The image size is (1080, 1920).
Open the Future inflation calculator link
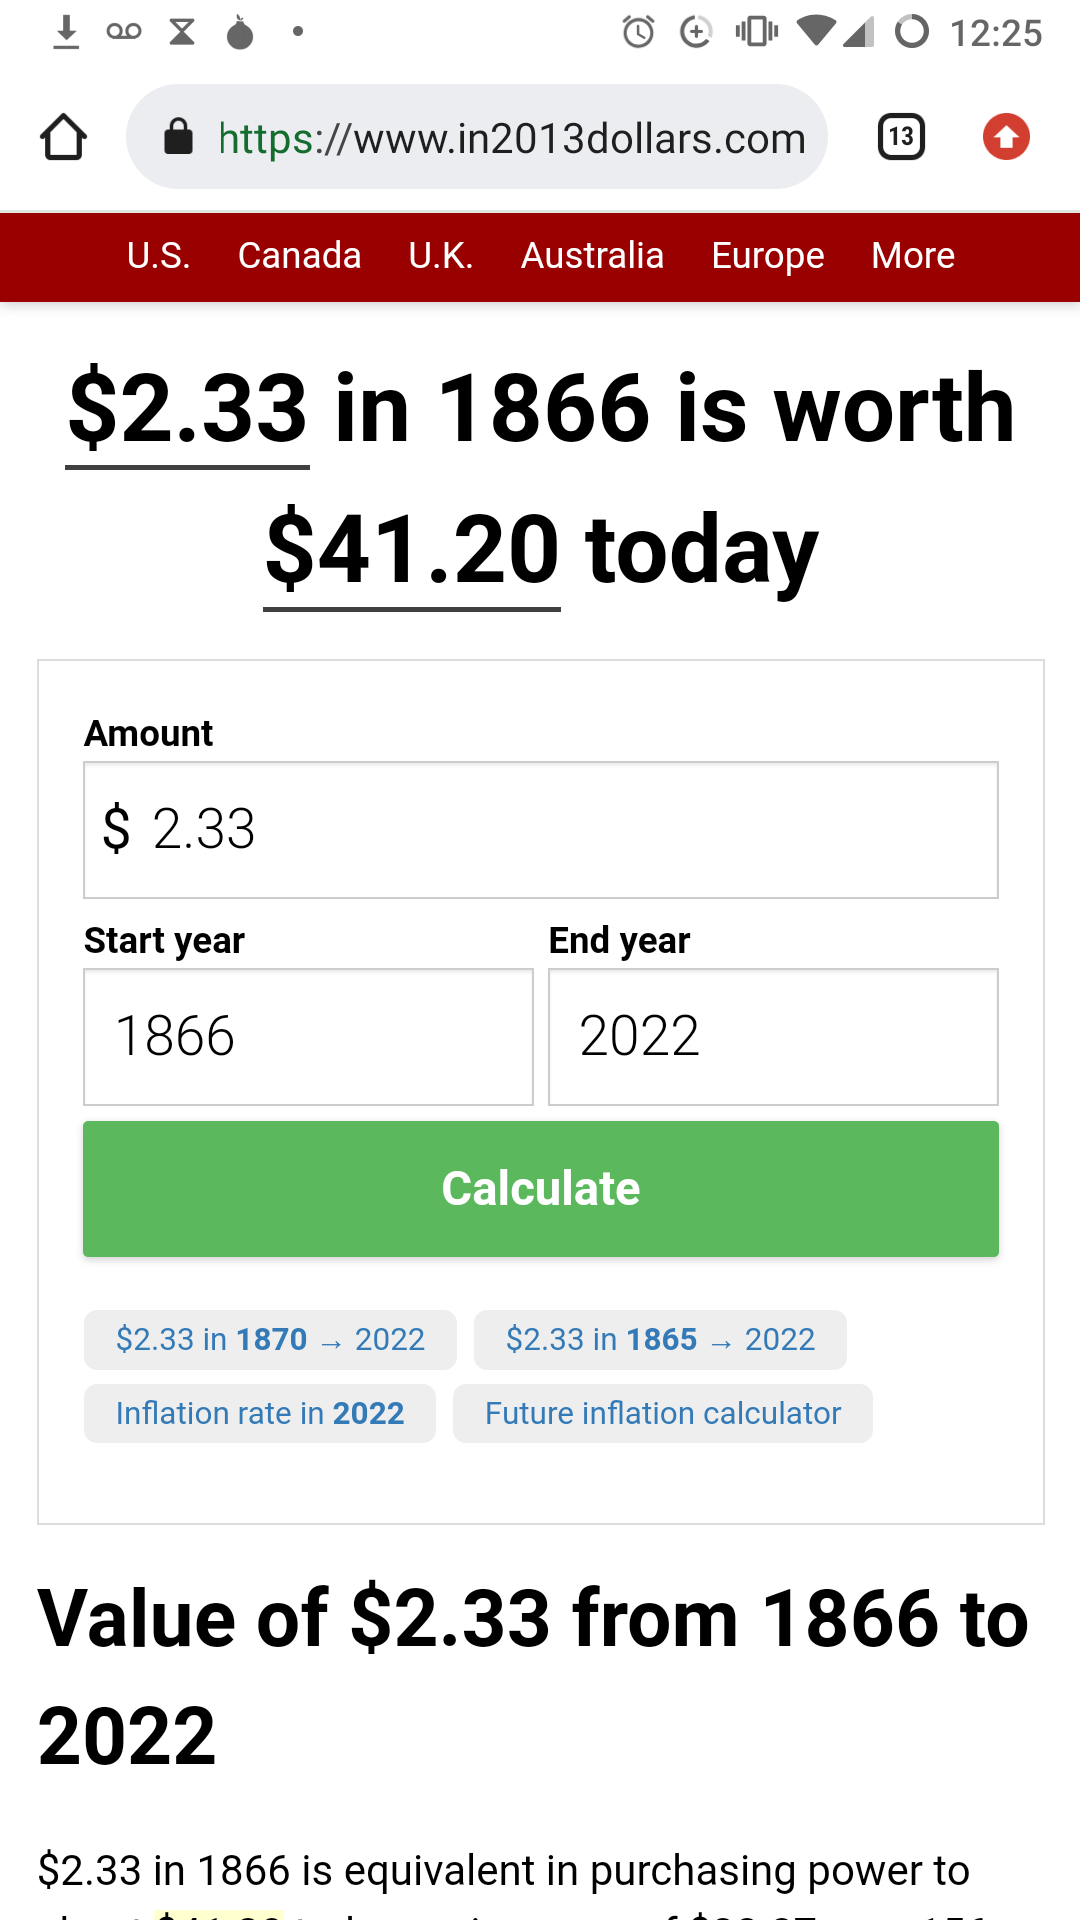662,1413
